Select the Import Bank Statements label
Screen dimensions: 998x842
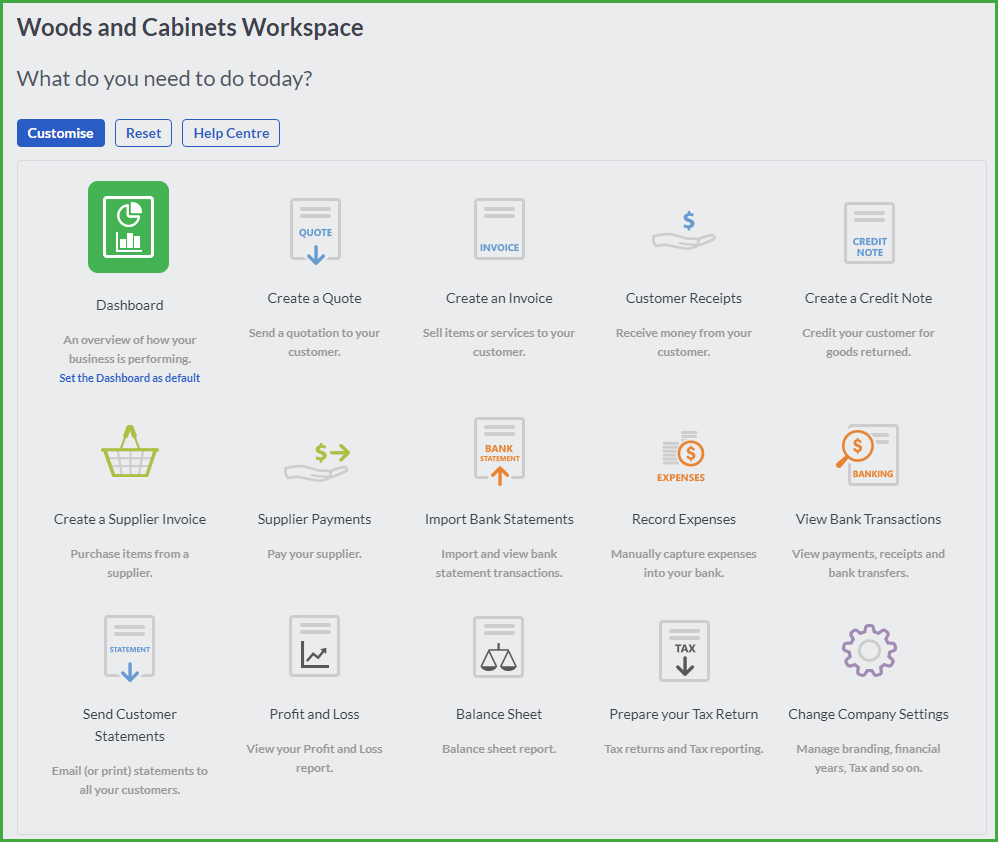click(499, 519)
